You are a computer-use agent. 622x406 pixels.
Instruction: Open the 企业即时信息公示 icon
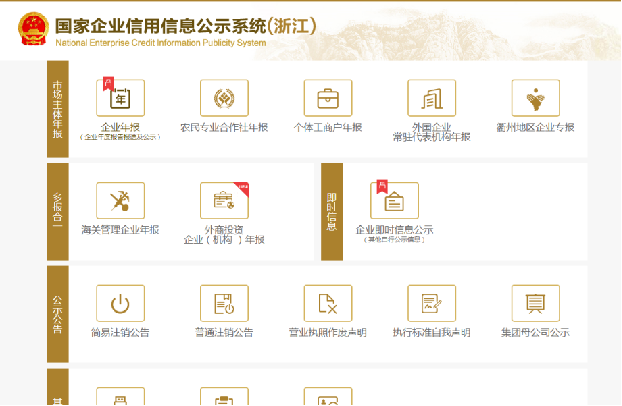[x=394, y=201]
